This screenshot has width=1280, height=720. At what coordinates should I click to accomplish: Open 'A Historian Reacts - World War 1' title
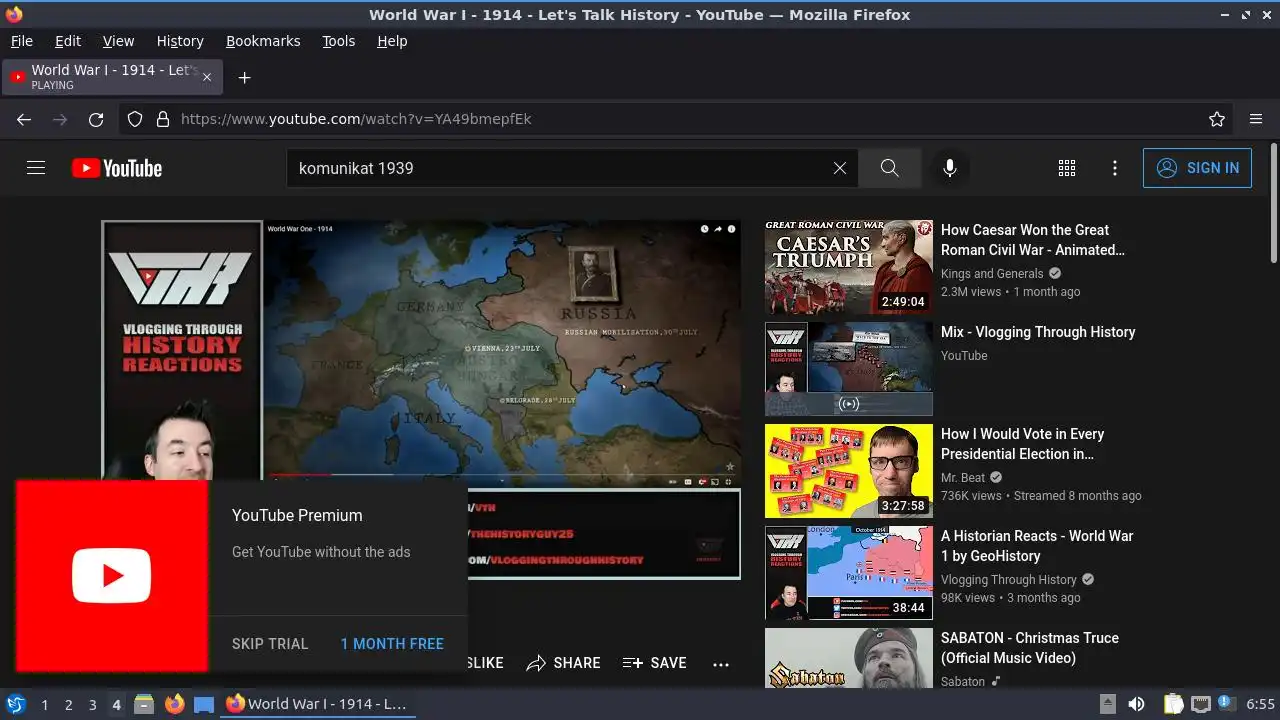pyautogui.click(x=1037, y=546)
